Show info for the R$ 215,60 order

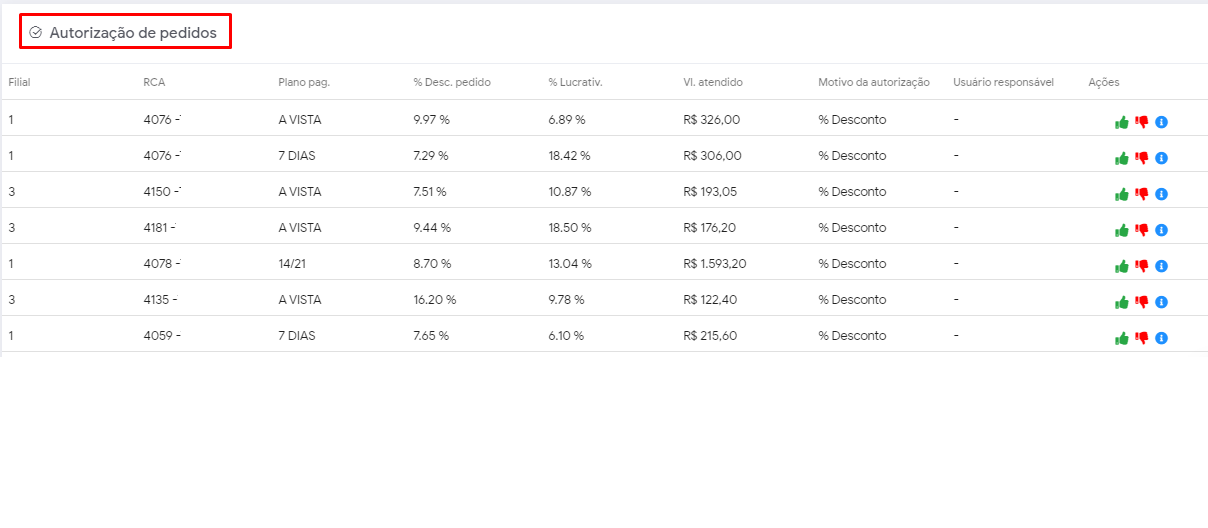click(x=1161, y=338)
